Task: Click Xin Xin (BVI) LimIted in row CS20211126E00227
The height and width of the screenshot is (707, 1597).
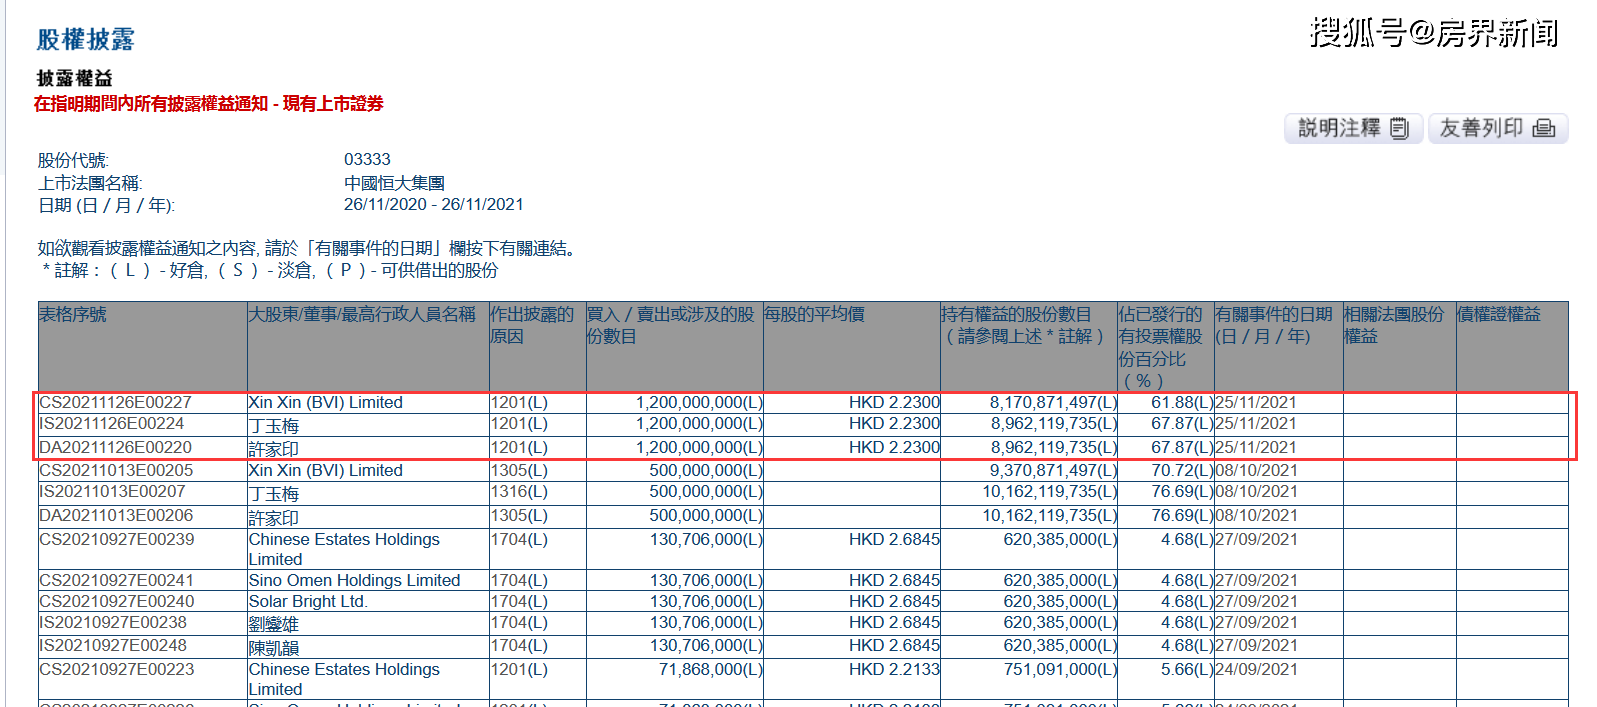Action: click(x=326, y=403)
